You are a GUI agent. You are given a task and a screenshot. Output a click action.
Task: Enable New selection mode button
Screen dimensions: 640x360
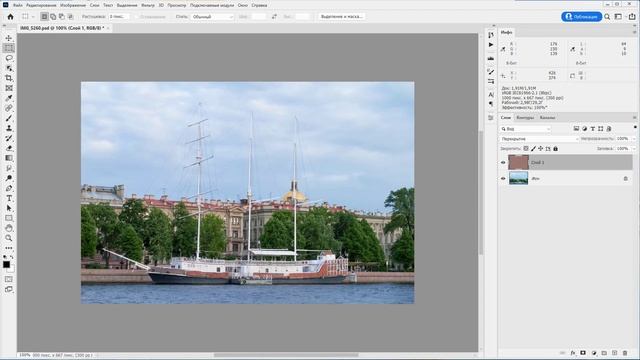tap(44, 17)
